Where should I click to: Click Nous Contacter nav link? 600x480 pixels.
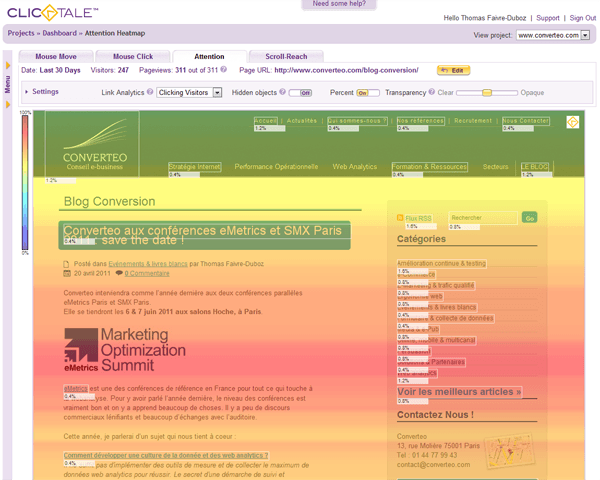click(526, 121)
